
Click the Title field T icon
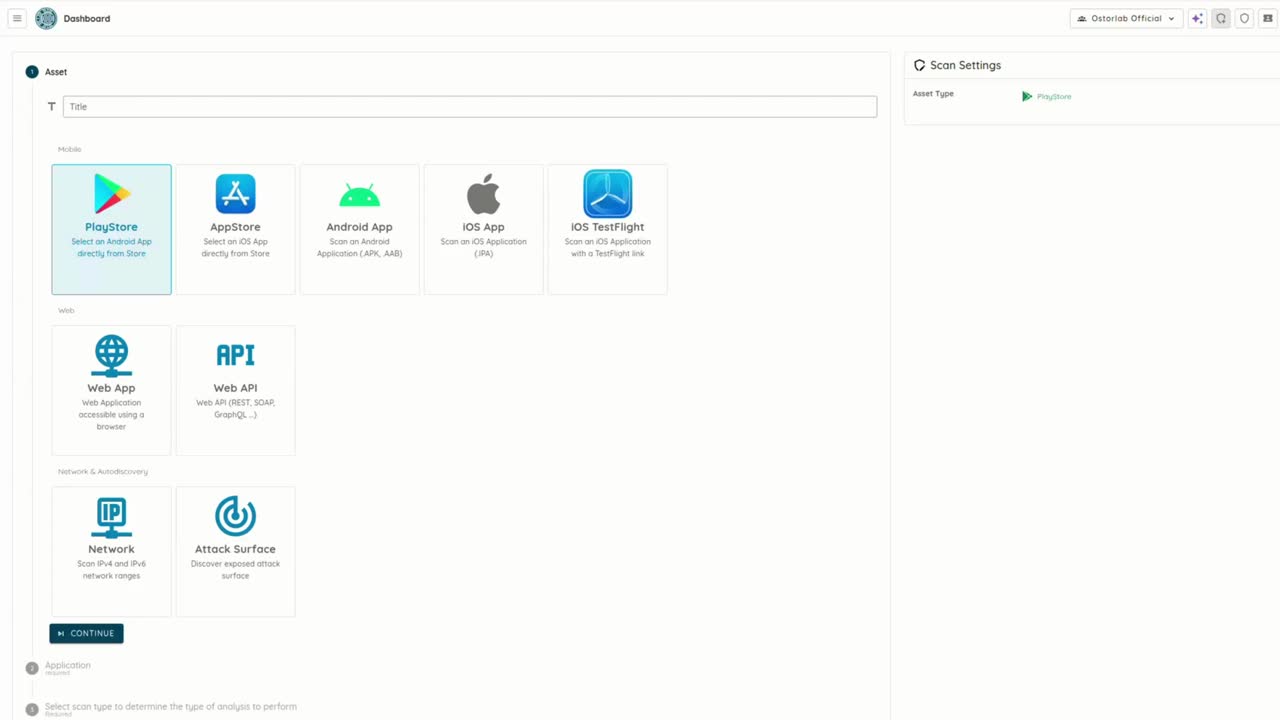(52, 106)
